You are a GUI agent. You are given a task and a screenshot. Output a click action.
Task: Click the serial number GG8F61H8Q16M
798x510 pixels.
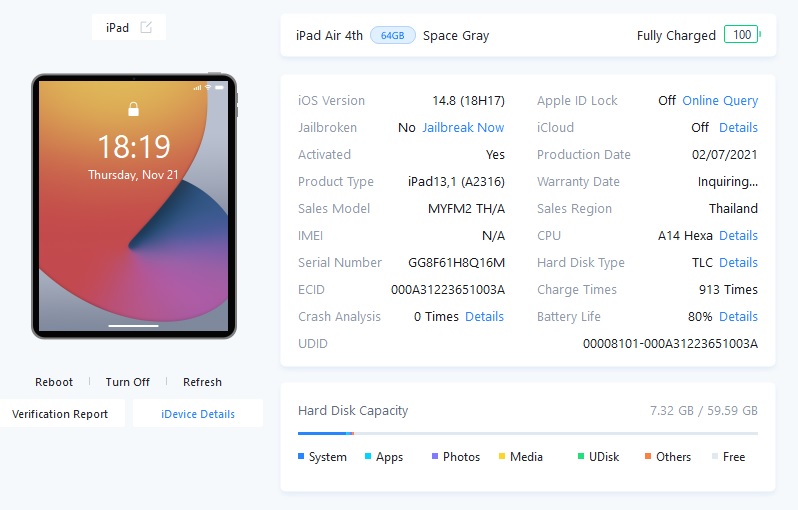[x=457, y=263]
